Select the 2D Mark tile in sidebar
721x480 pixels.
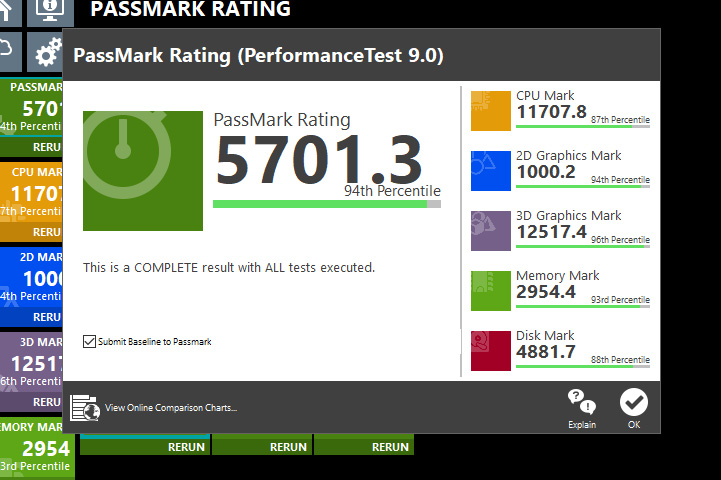click(31, 277)
